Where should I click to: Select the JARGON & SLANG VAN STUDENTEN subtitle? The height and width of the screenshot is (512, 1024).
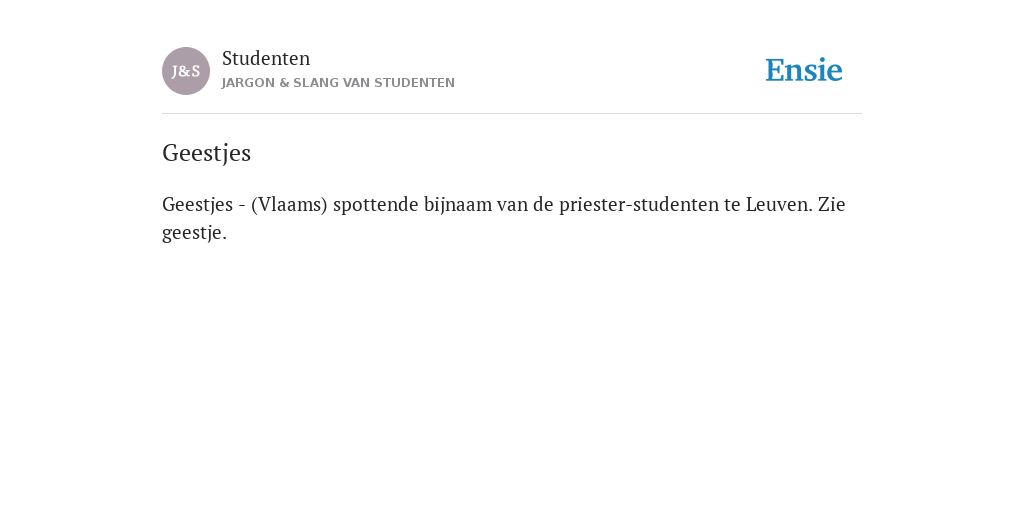point(338,83)
